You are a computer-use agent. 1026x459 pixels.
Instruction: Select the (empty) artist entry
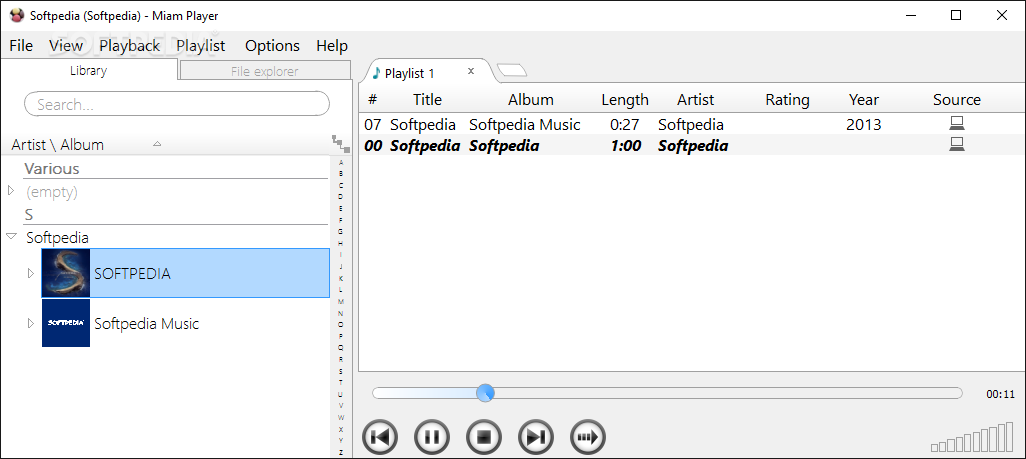tap(52, 192)
